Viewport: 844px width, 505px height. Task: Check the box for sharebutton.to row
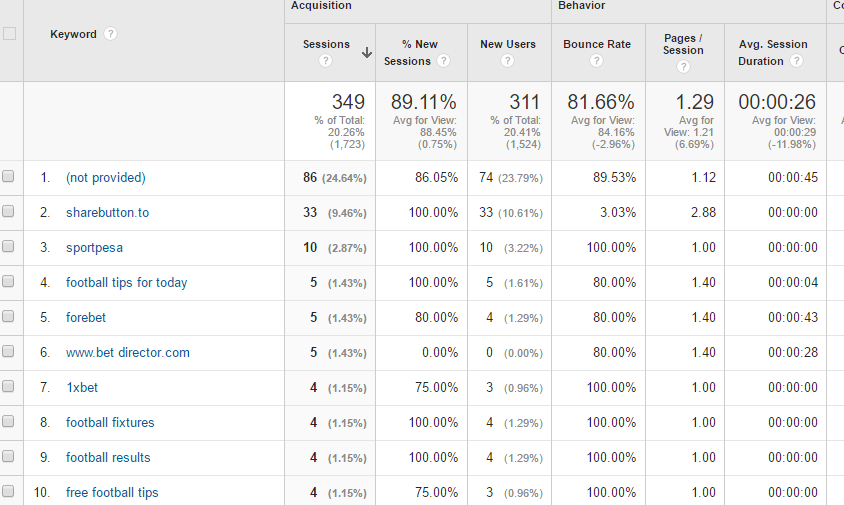(x=8, y=211)
